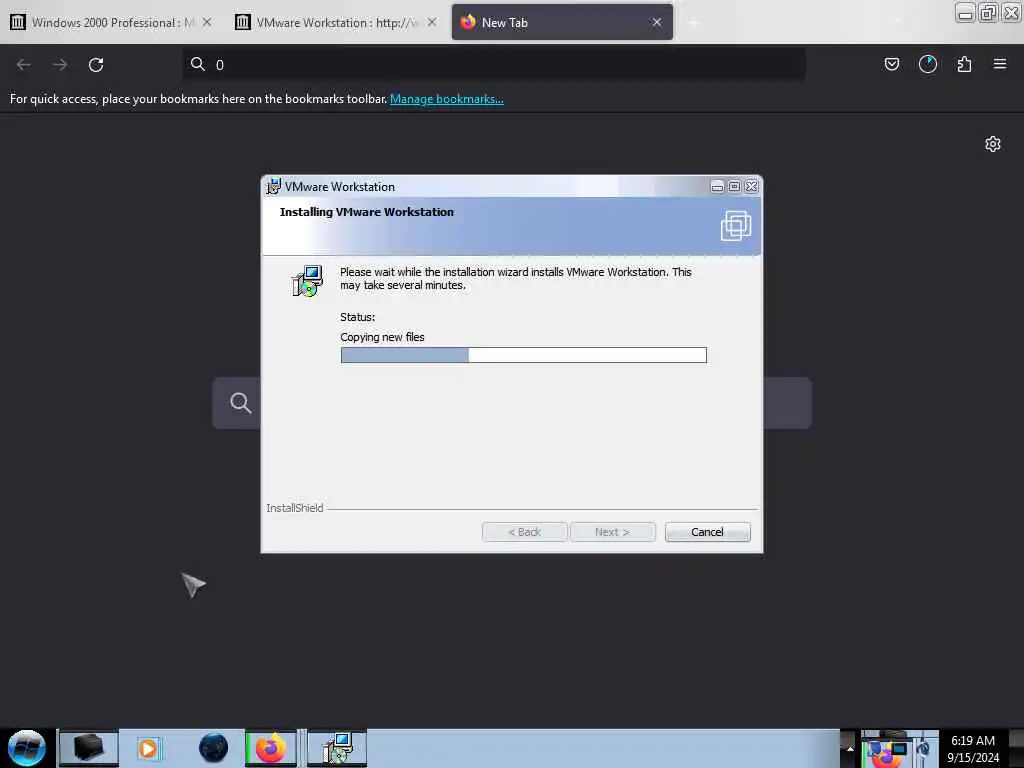Click the setup disc icon beside message
This screenshot has height=768, width=1024.
click(x=308, y=281)
